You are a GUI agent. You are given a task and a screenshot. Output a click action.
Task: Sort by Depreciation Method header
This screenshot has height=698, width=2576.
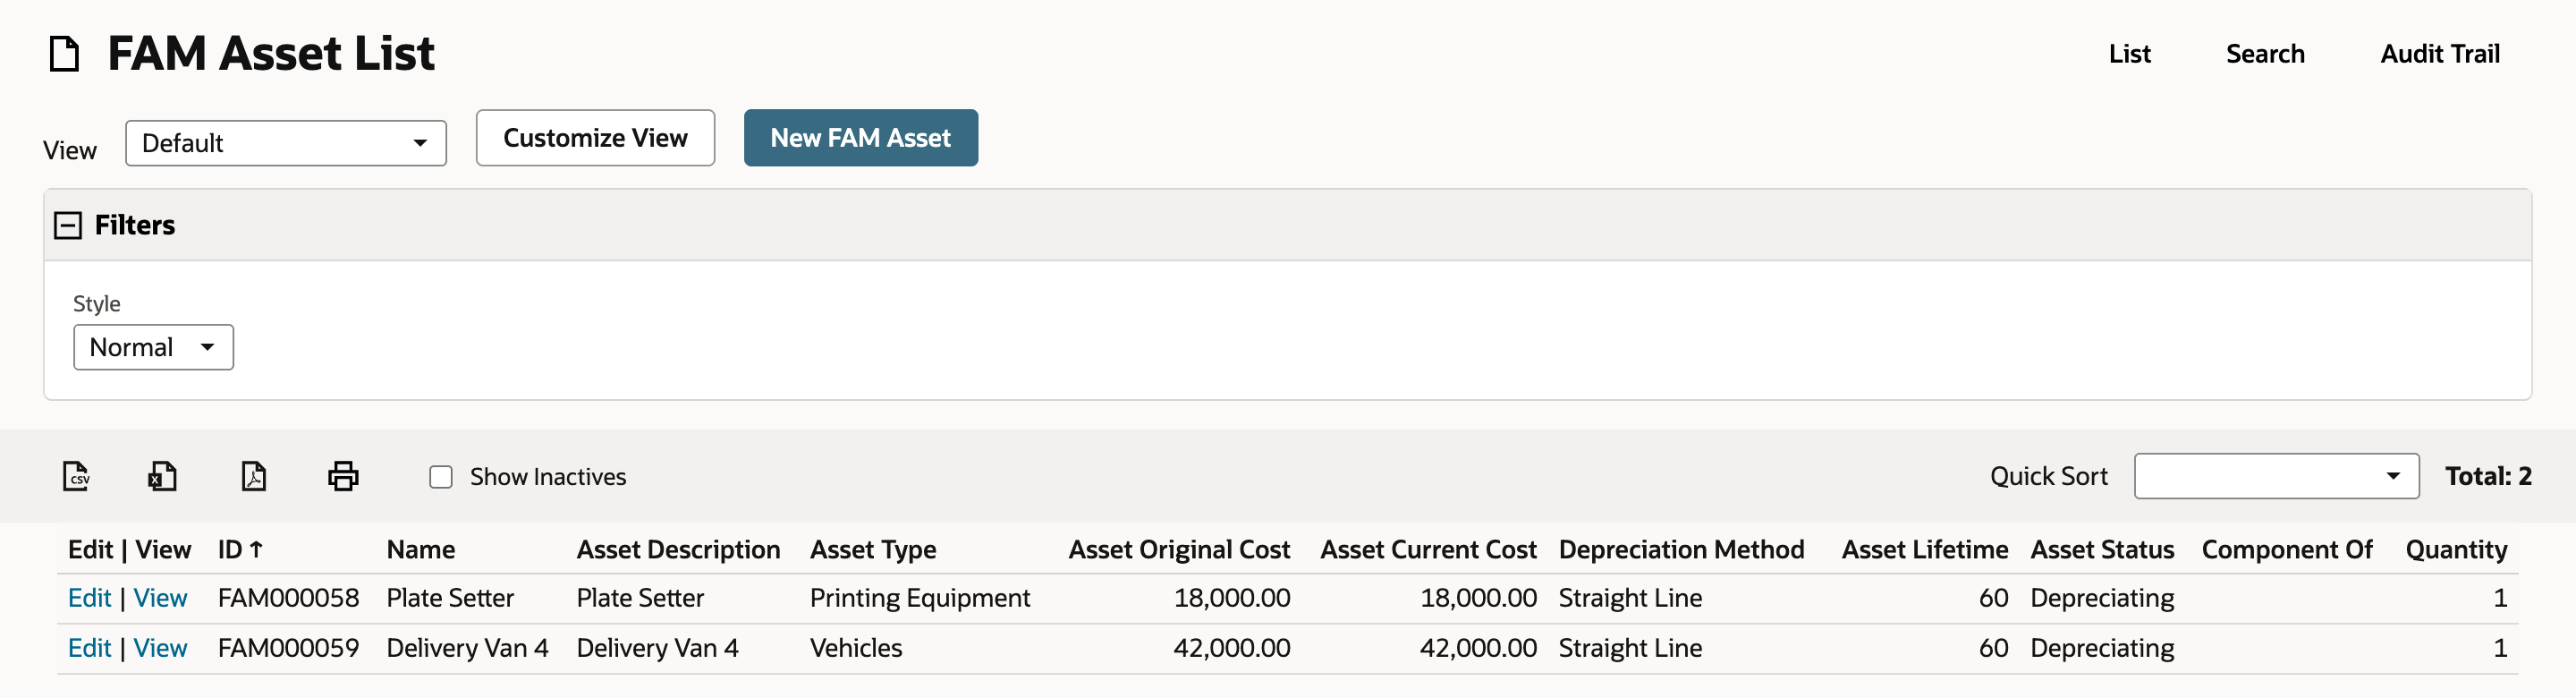[x=1681, y=549]
